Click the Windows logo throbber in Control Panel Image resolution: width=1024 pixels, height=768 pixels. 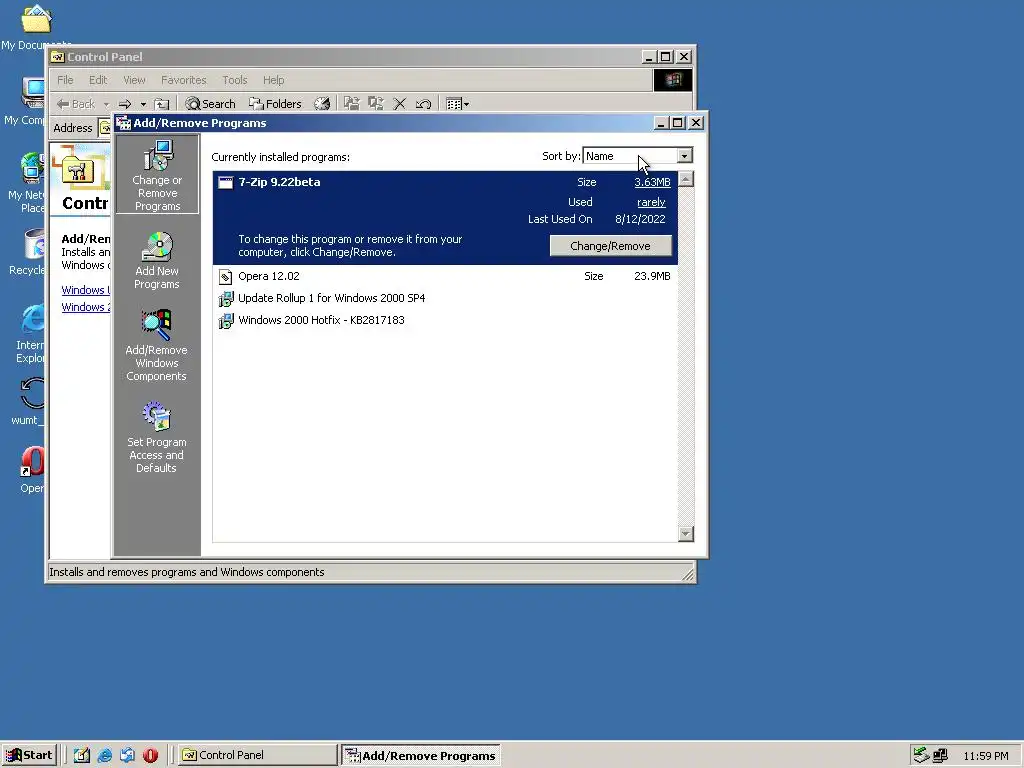673,80
